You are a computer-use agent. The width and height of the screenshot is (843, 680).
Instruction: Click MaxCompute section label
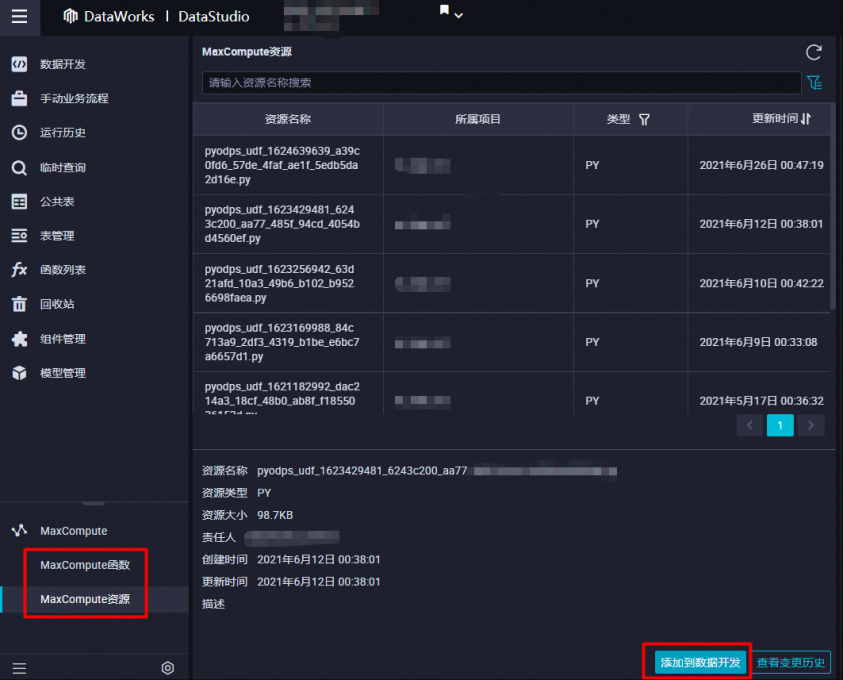point(74,531)
